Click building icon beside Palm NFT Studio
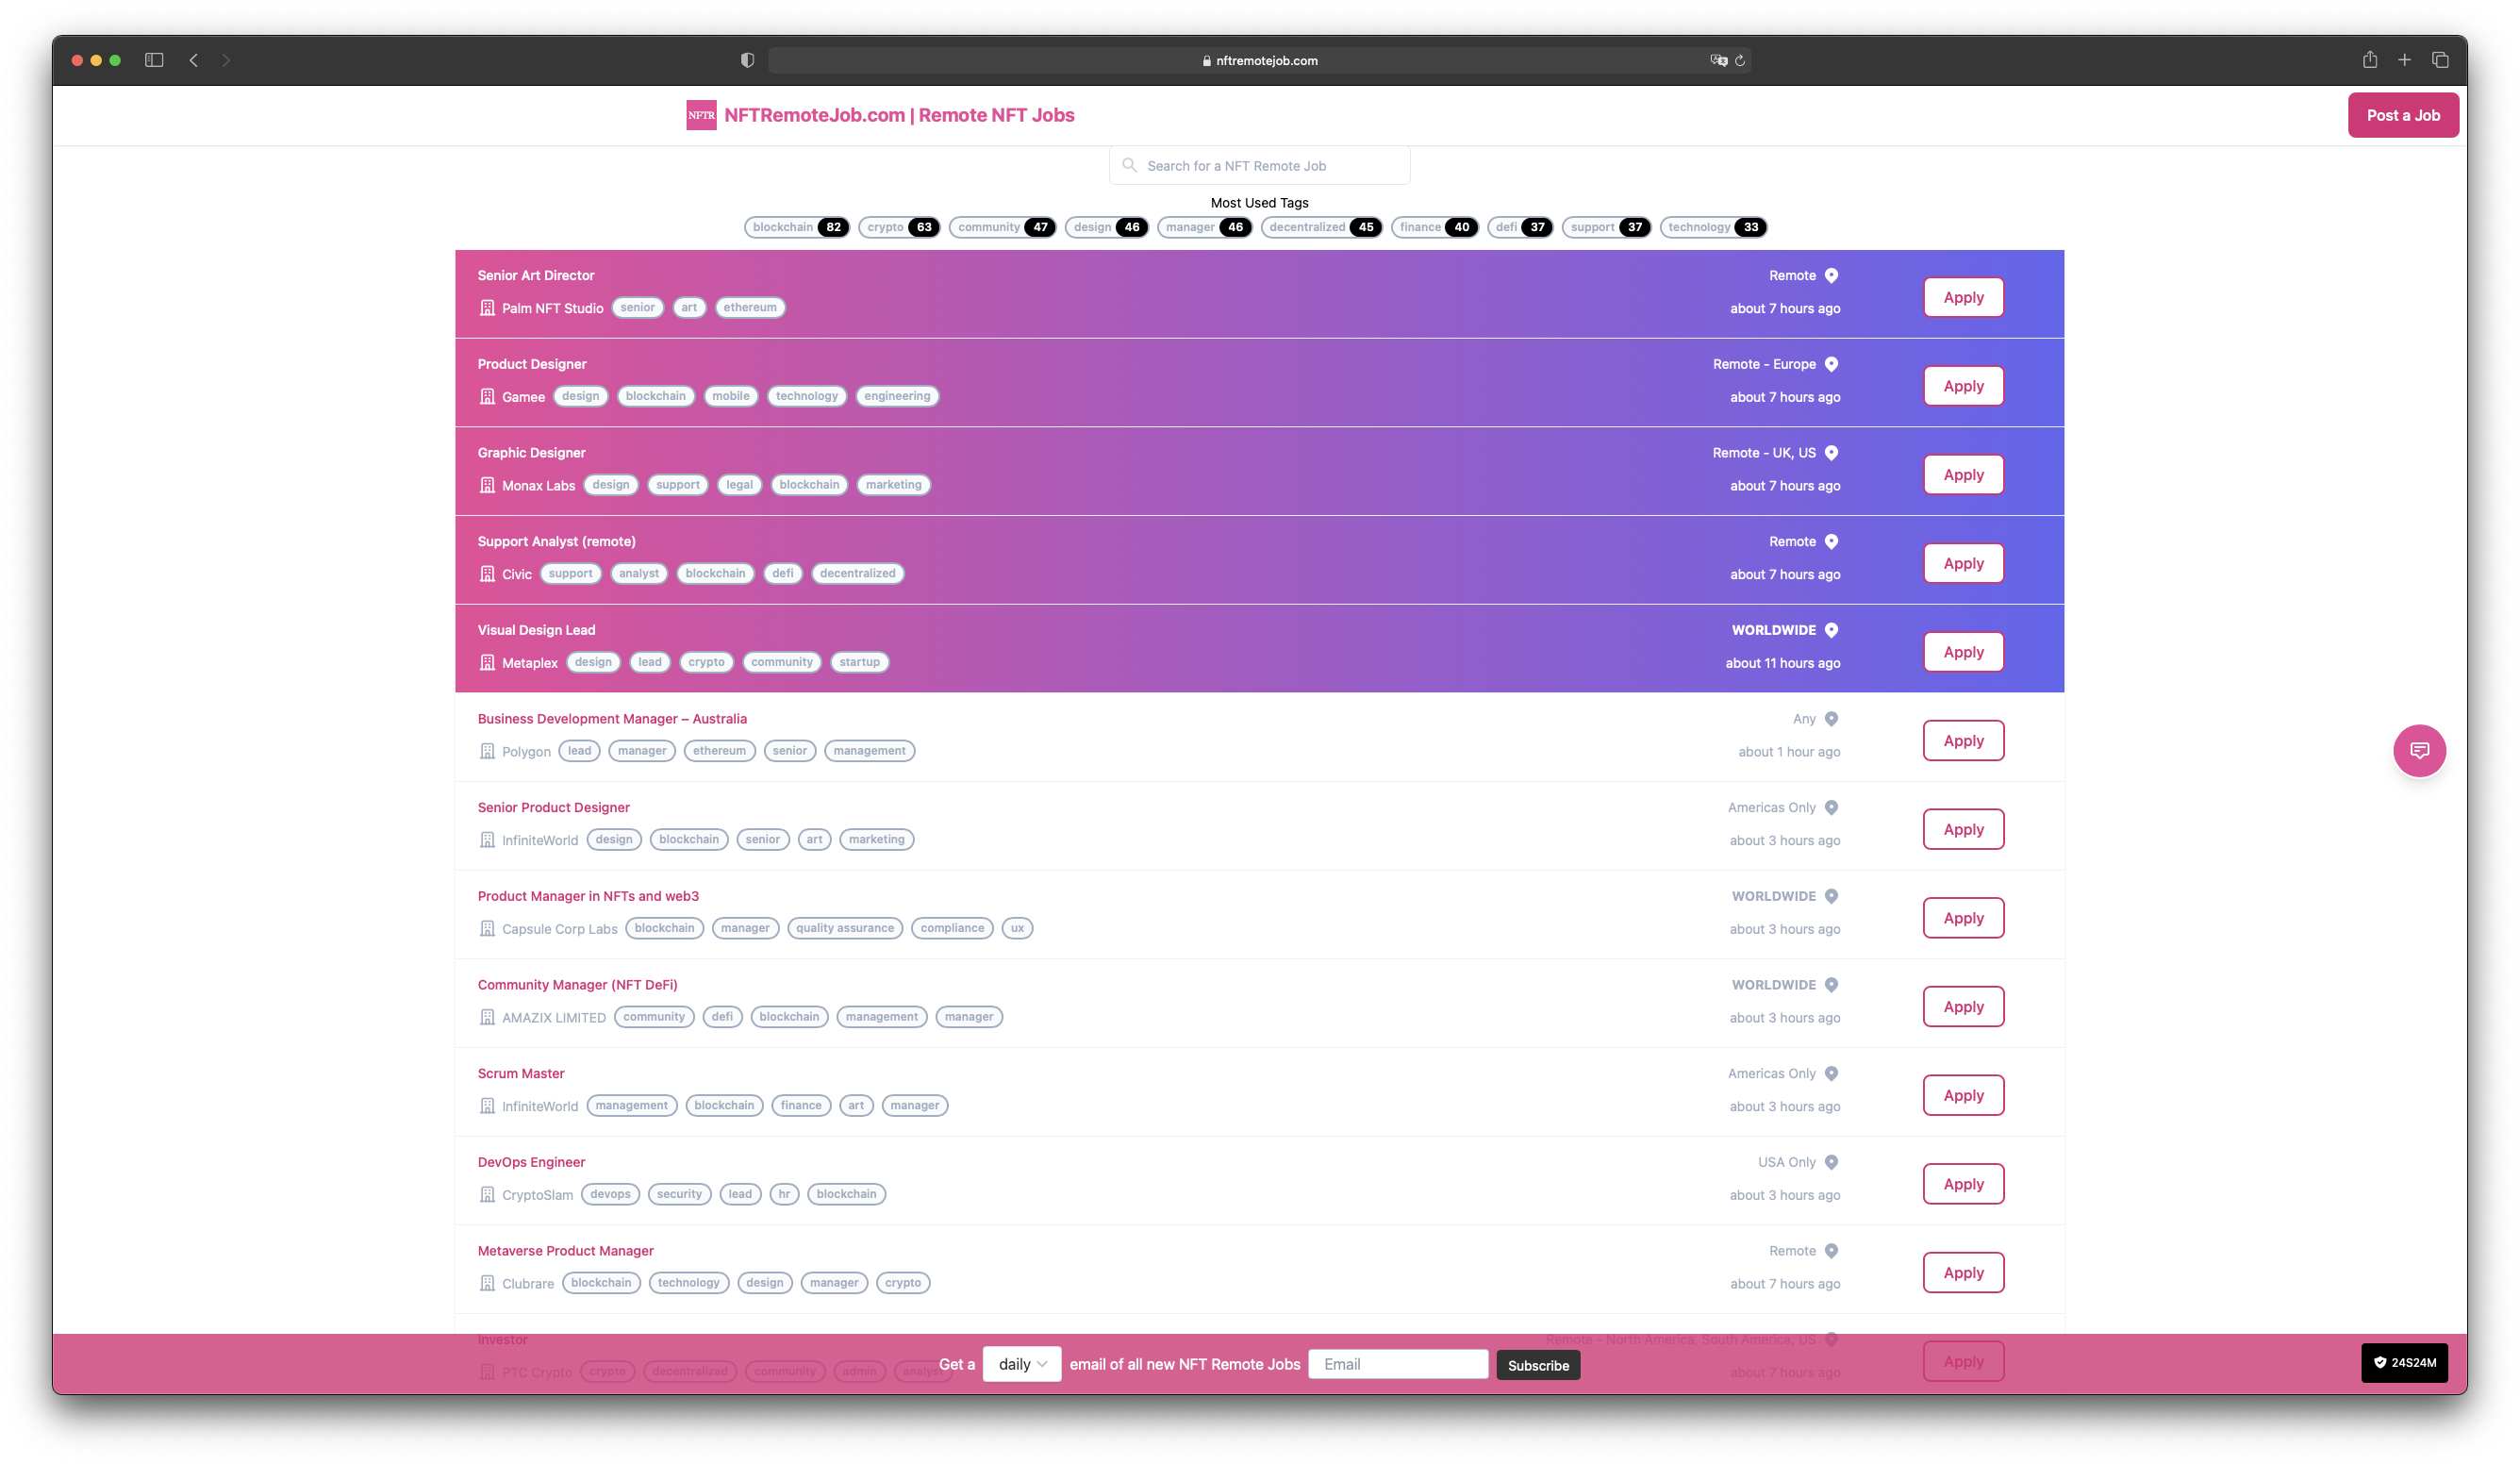This screenshot has width=2520, height=1464. (487, 308)
